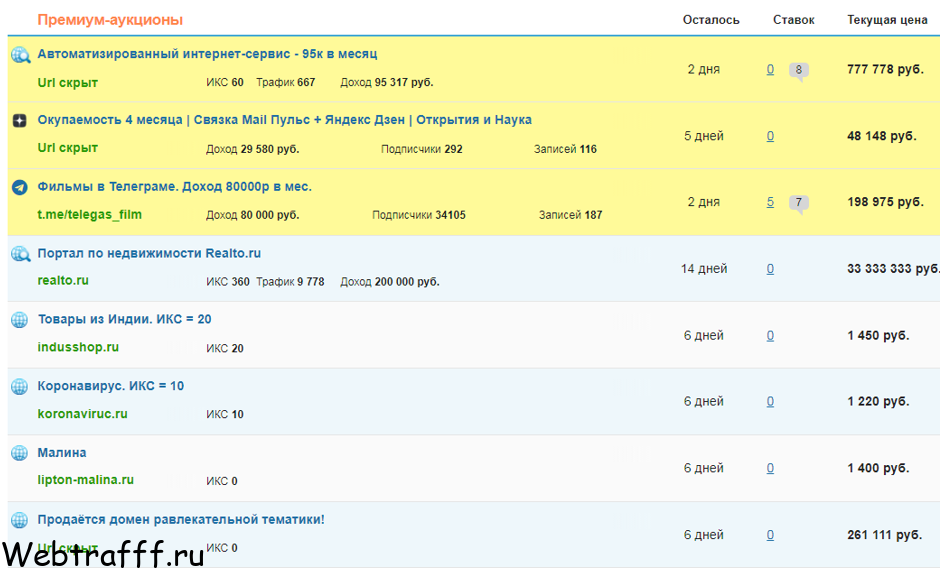Click the bid count 0 for lipton-malina.ru
This screenshot has width=945, height=569.
[770, 468]
